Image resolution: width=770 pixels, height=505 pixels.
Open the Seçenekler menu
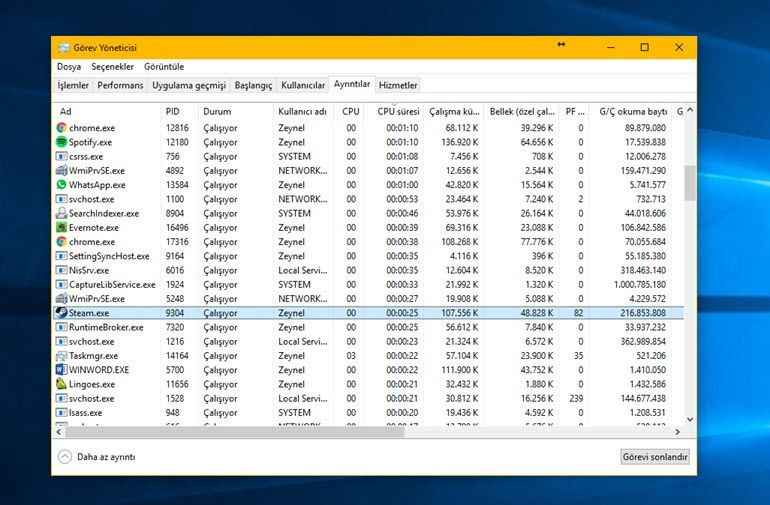click(x=112, y=67)
